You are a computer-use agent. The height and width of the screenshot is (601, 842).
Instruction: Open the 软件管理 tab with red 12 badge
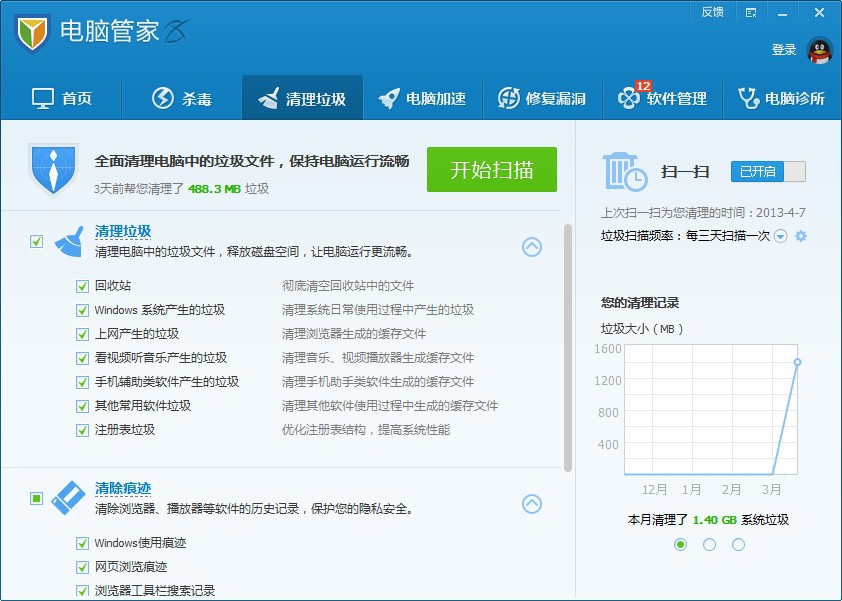(665, 97)
